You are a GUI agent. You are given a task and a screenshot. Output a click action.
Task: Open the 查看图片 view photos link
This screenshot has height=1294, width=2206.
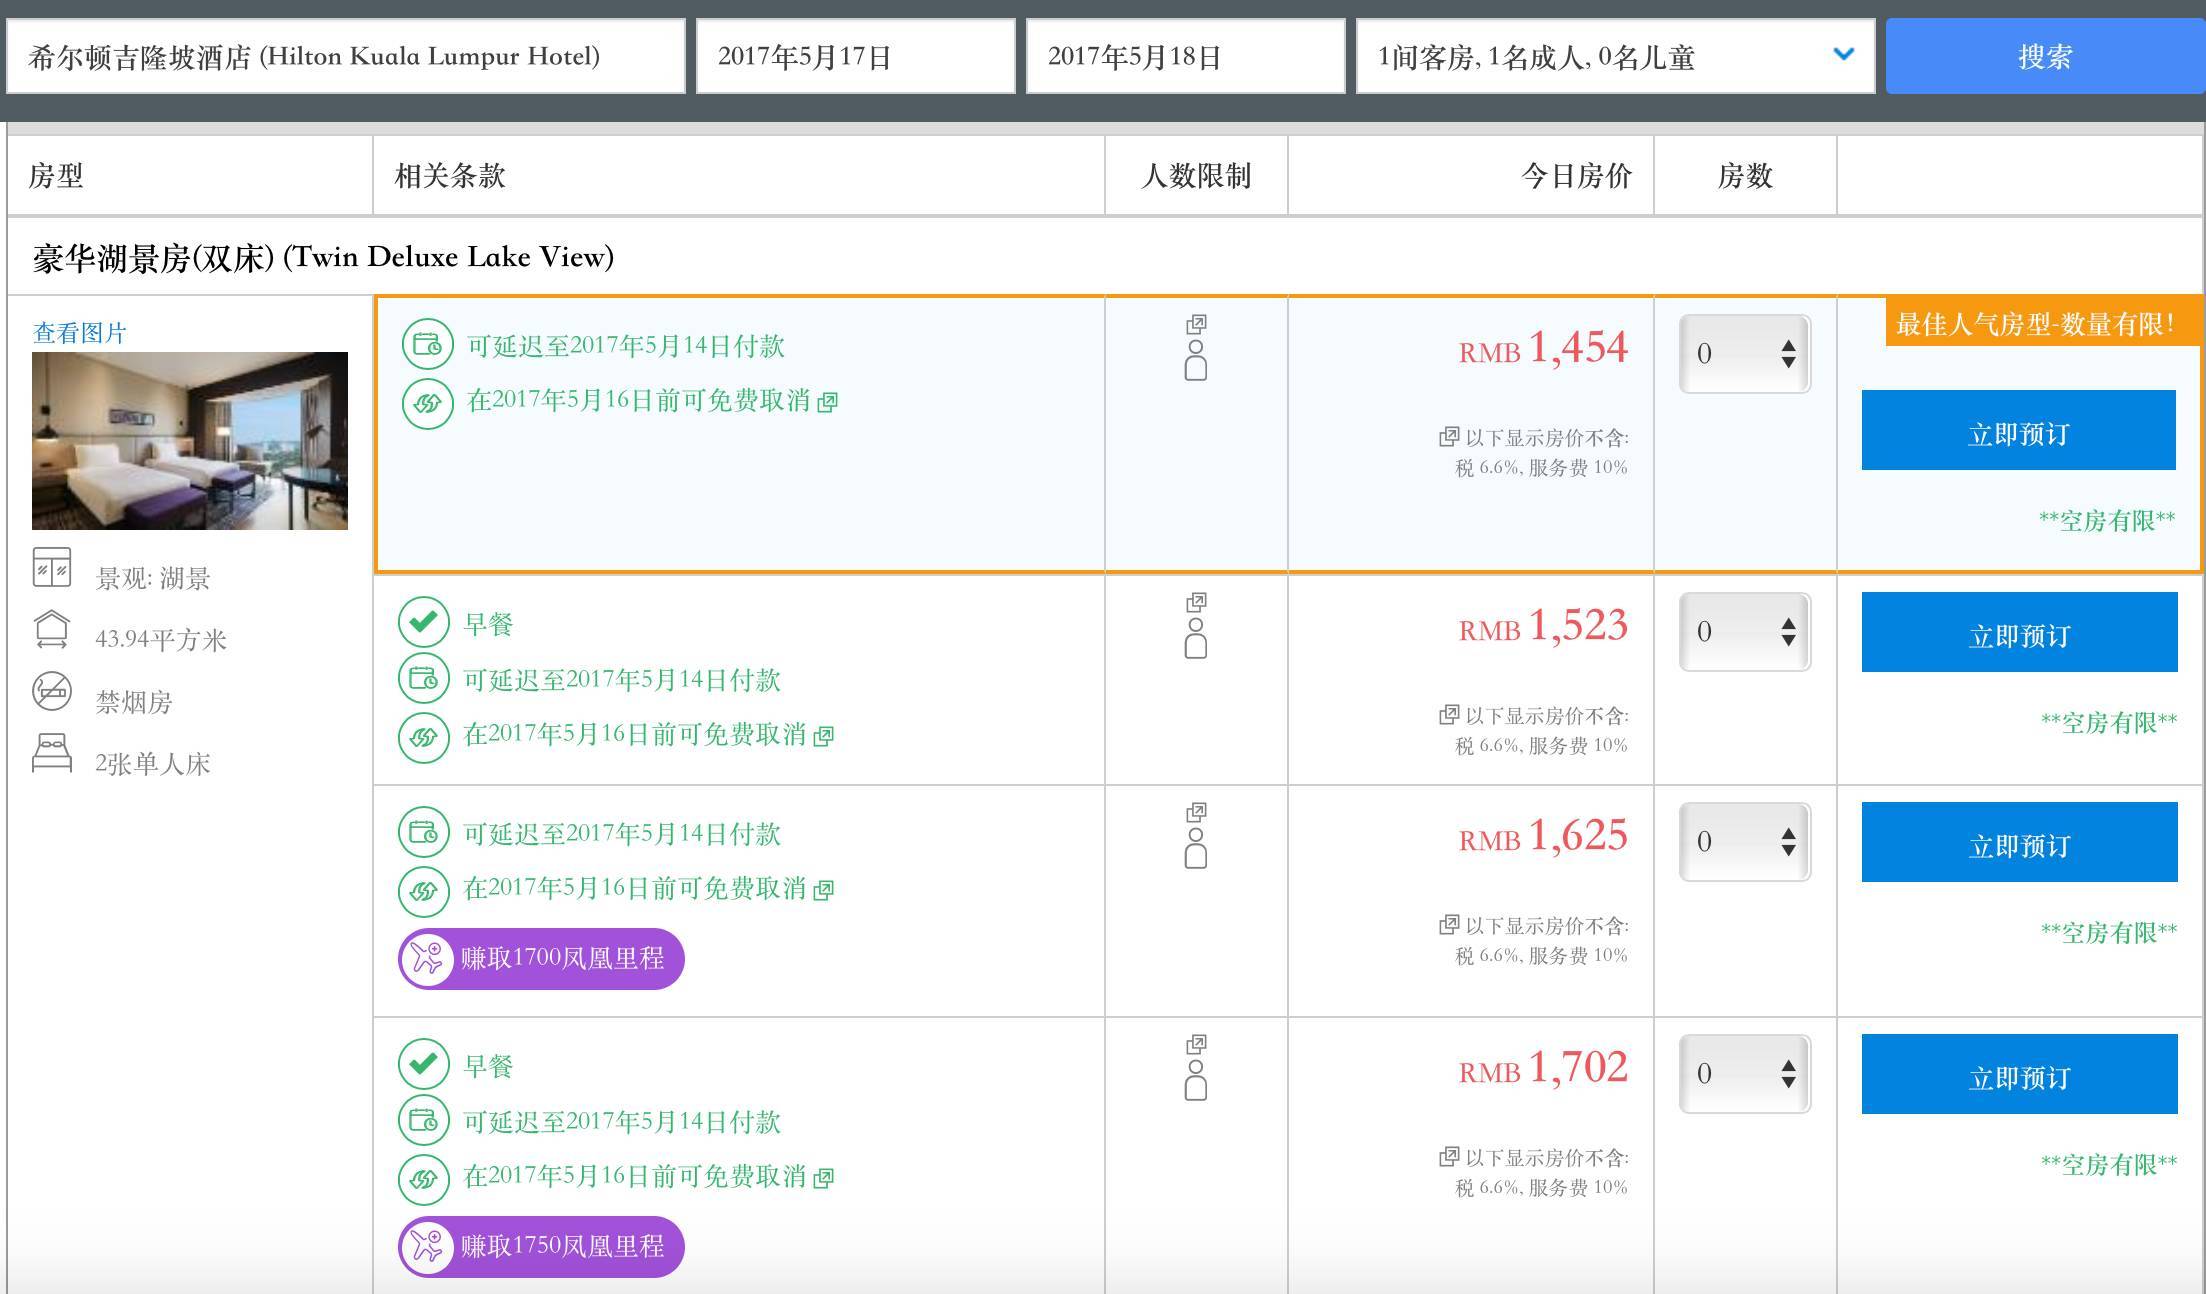80,333
